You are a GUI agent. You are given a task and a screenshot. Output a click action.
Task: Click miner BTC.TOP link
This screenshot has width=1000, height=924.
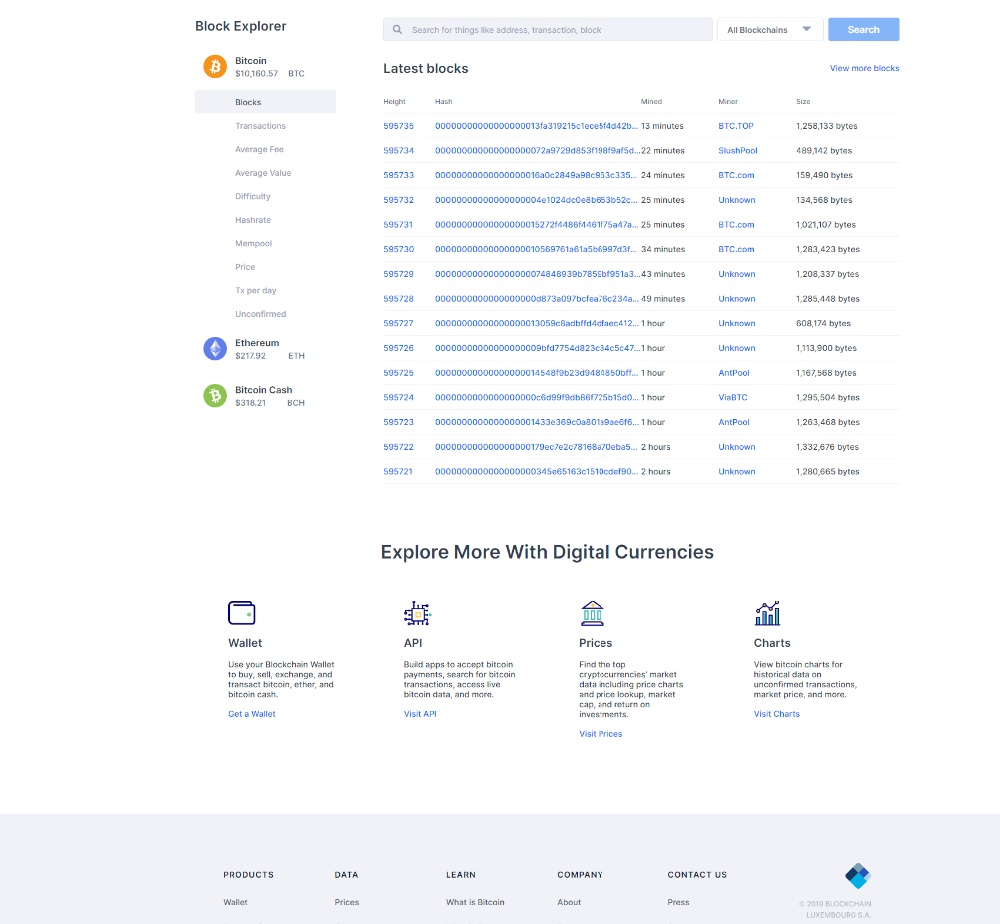pos(735,126)
